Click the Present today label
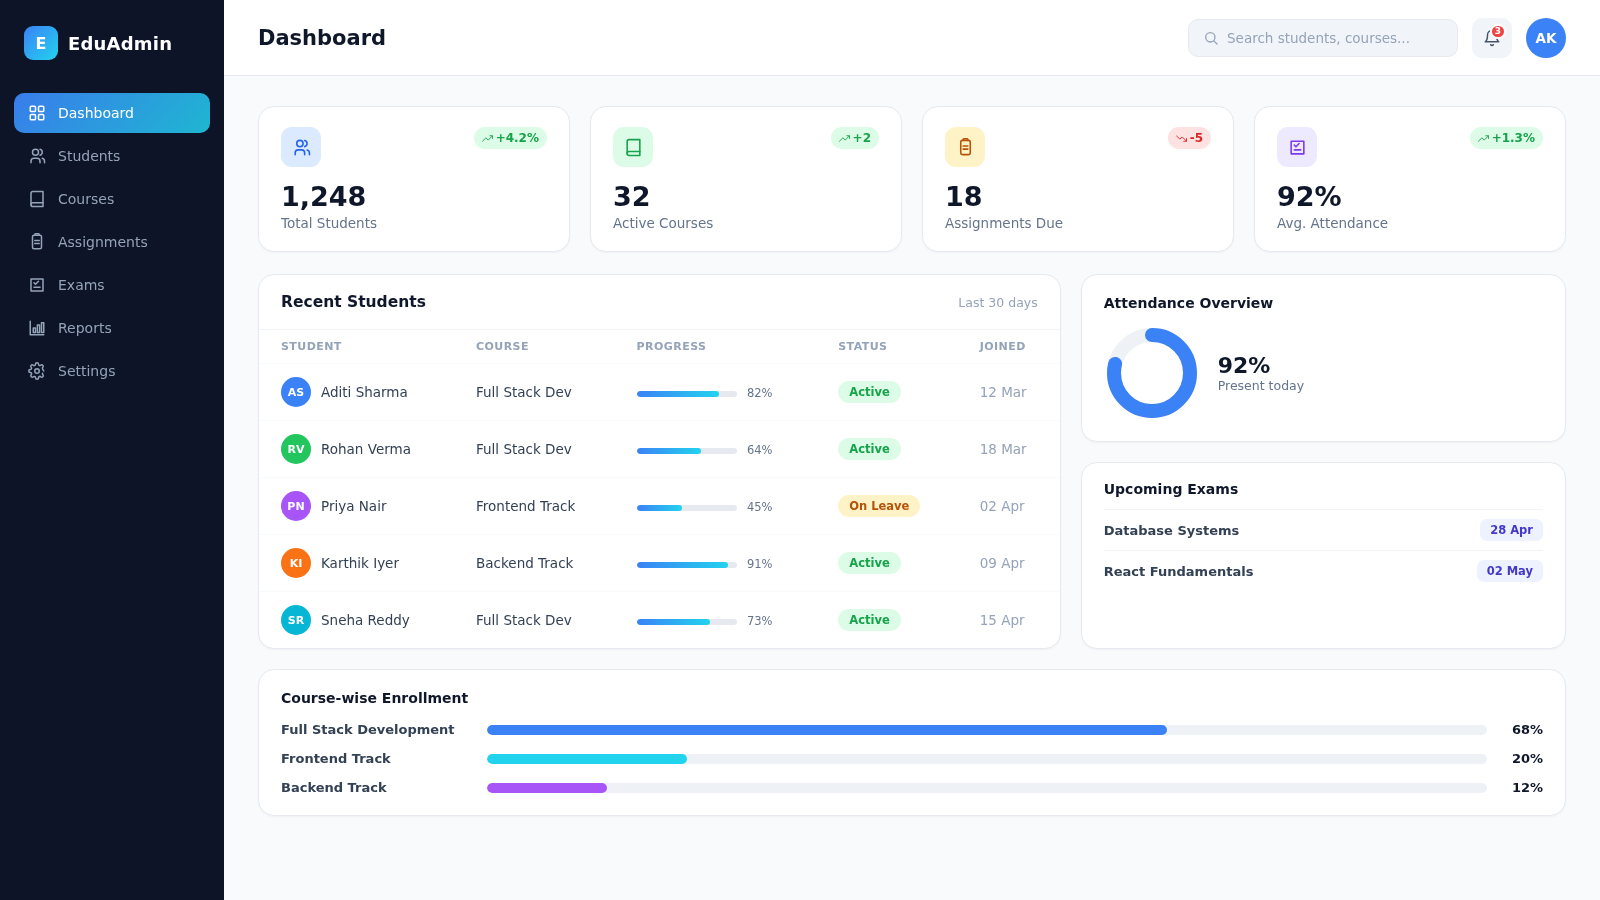Image resolution: width=1600 pixels, height=900 pixels. click(x=1261, y=386)
